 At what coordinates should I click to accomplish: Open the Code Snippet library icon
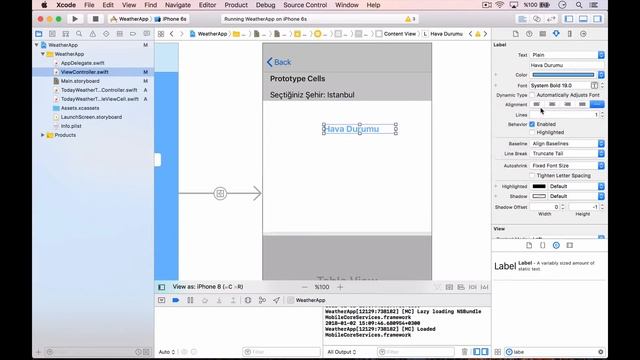542,245
